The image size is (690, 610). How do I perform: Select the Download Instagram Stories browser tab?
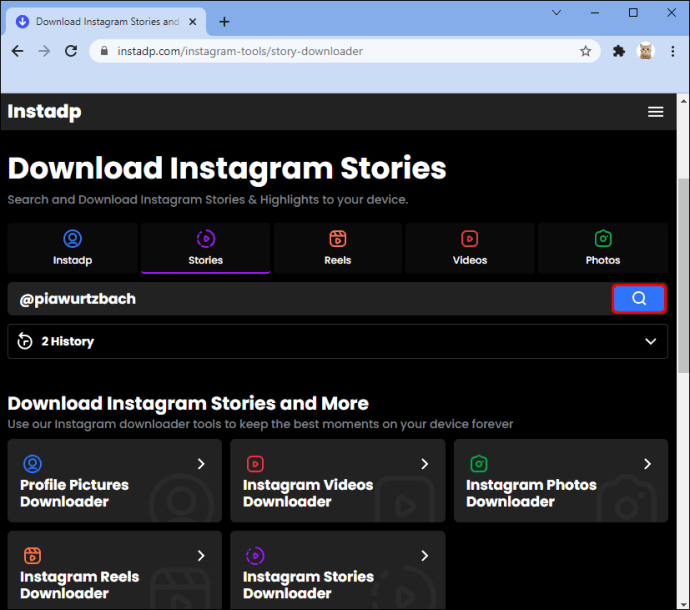[x=106, y=22]
